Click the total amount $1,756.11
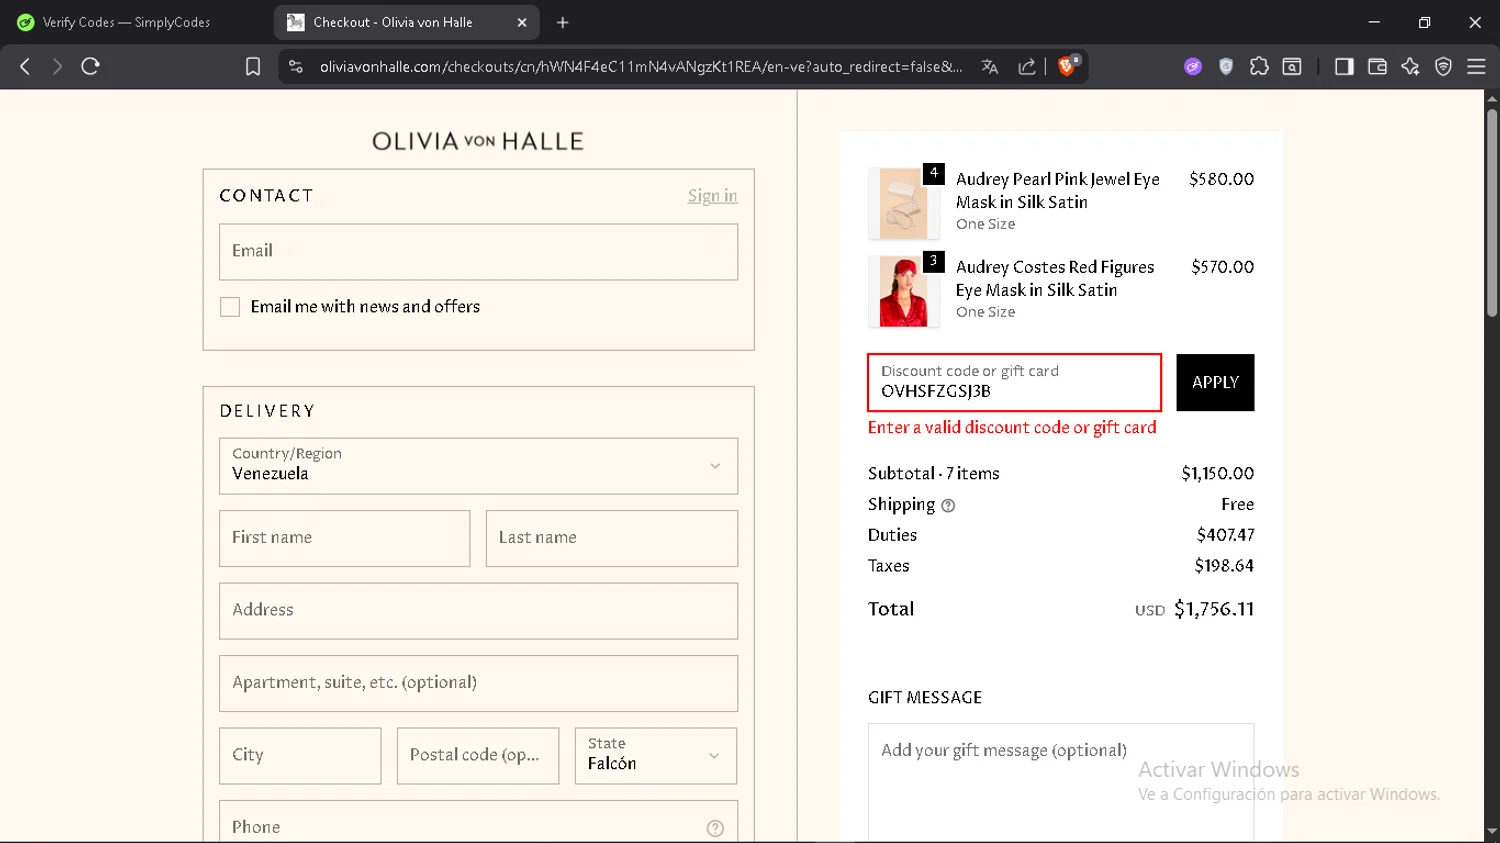This screenshot has height=843, width=1500. [1214, 609]
